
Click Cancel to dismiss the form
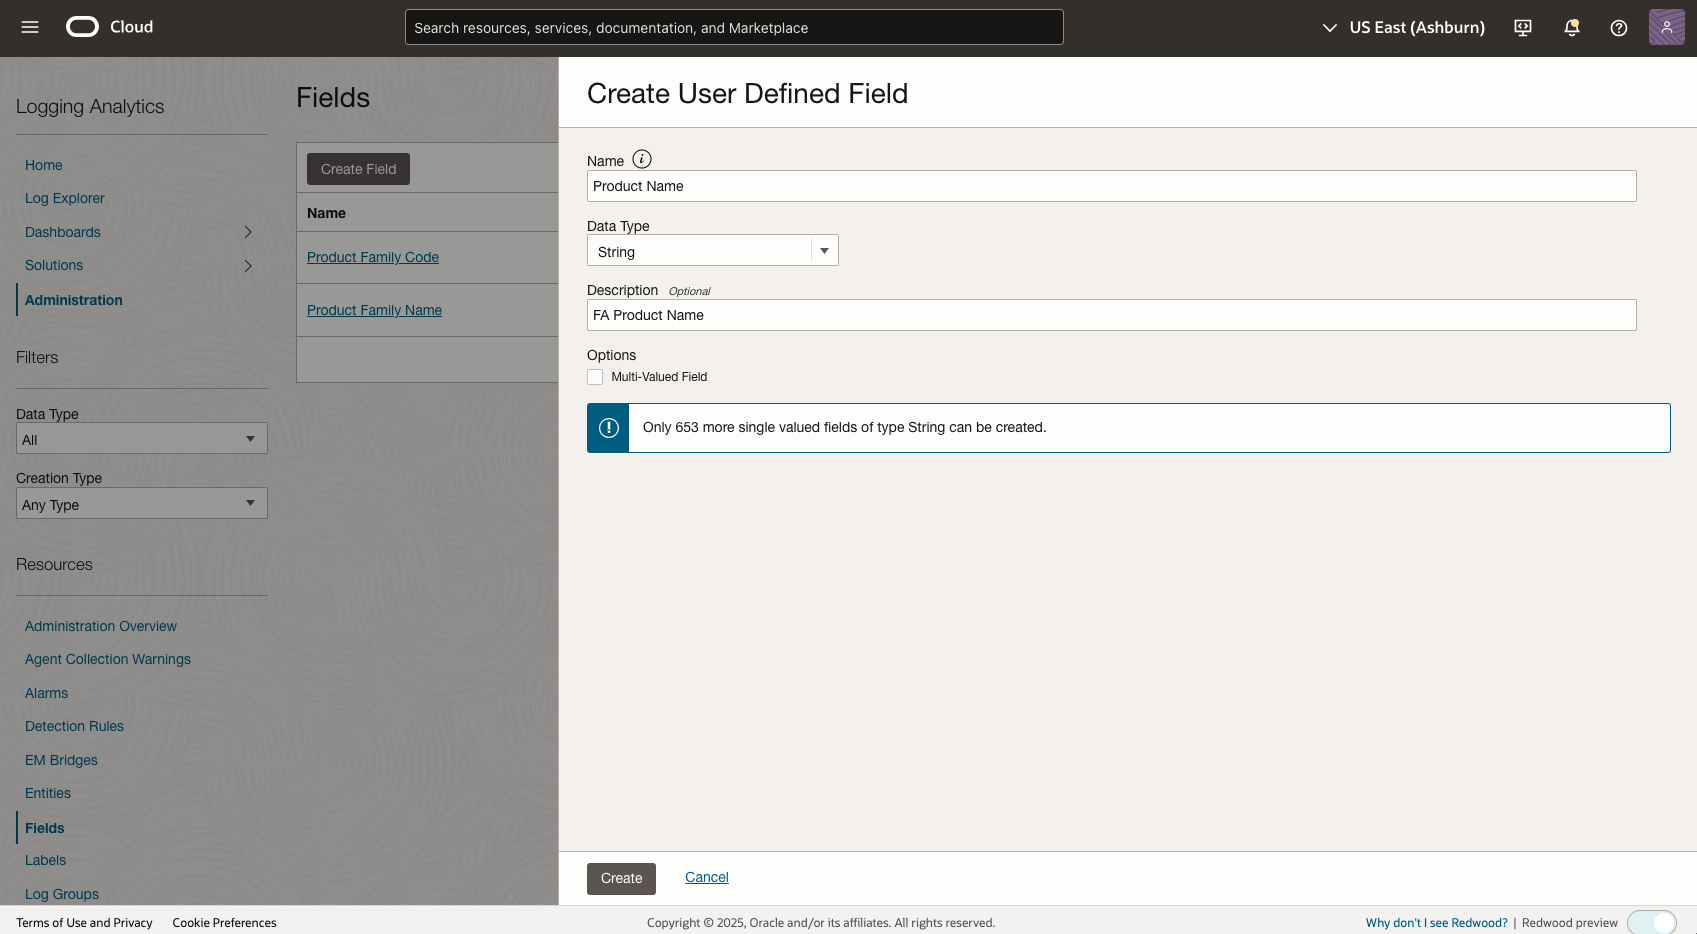click(706, 877)
